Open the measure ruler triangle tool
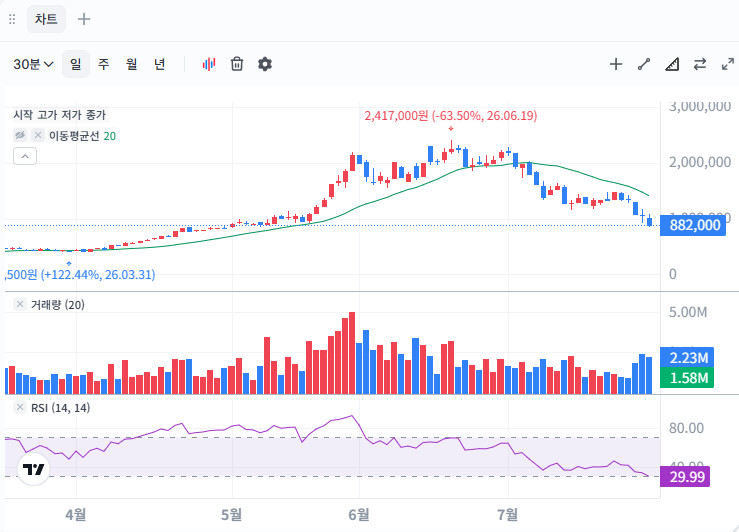 pos(672,64)
